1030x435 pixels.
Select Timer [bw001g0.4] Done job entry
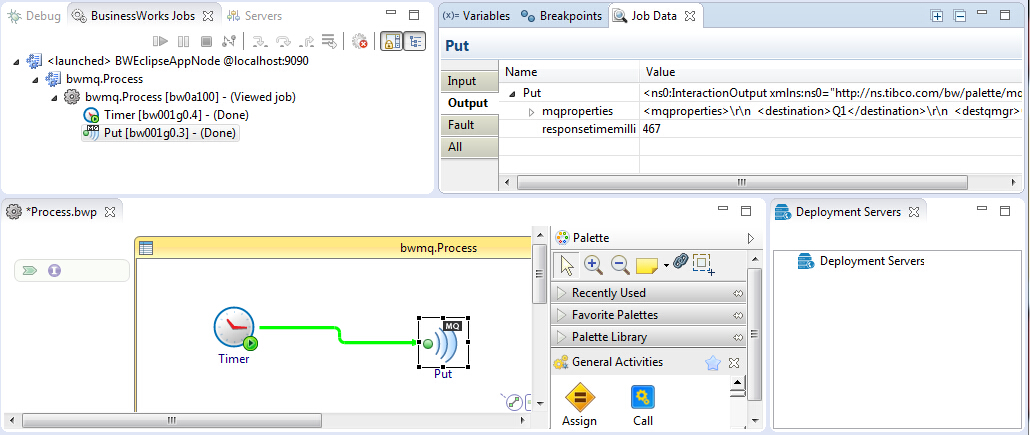[x=167, y=115]
